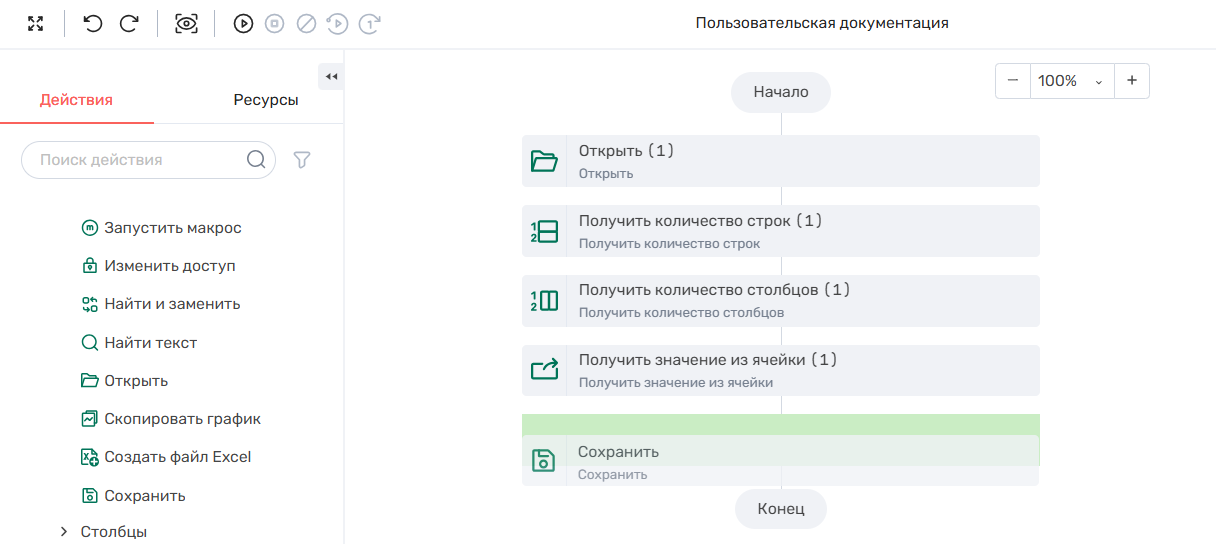Toggle the eye preview mode icon
This screenshot has width=1216, height=544.
pyautogui.click(x=186, y=24)
